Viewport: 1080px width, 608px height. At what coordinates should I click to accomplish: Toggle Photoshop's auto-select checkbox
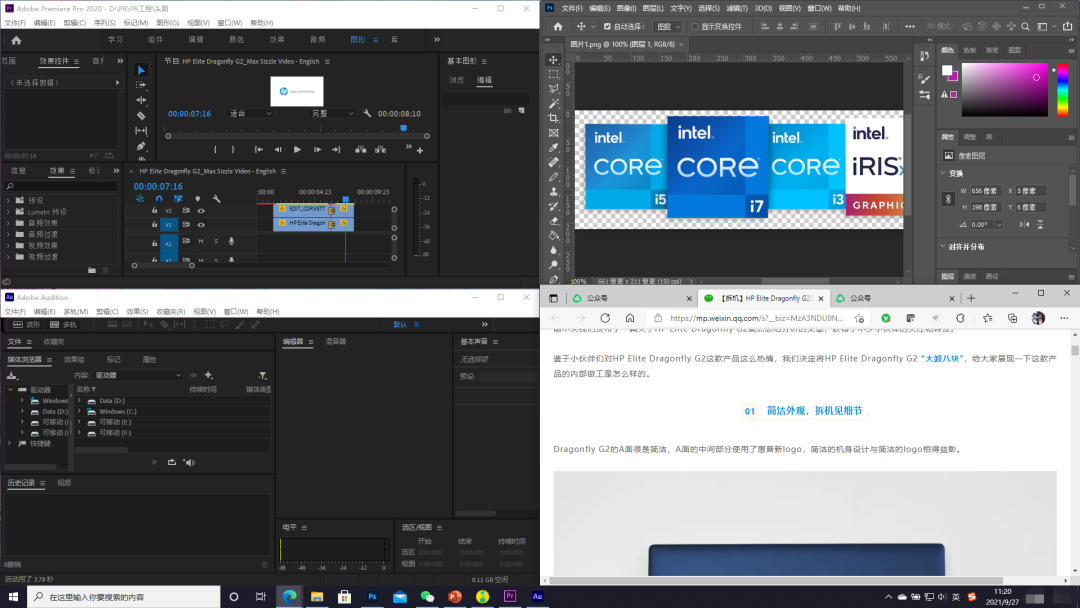click(607, 27)
